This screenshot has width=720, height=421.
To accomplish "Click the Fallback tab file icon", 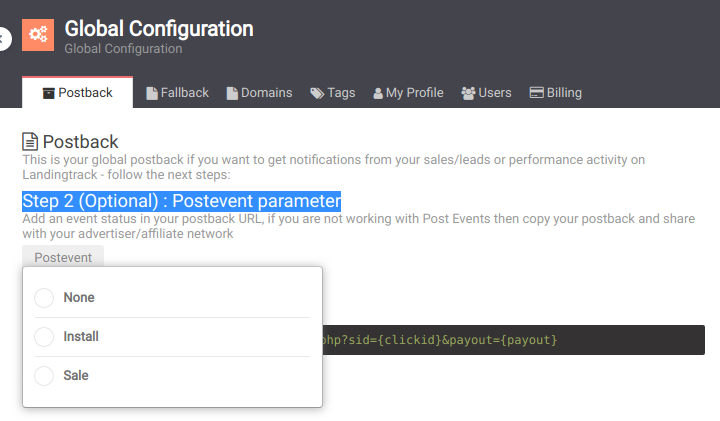I will coord(152,93).
